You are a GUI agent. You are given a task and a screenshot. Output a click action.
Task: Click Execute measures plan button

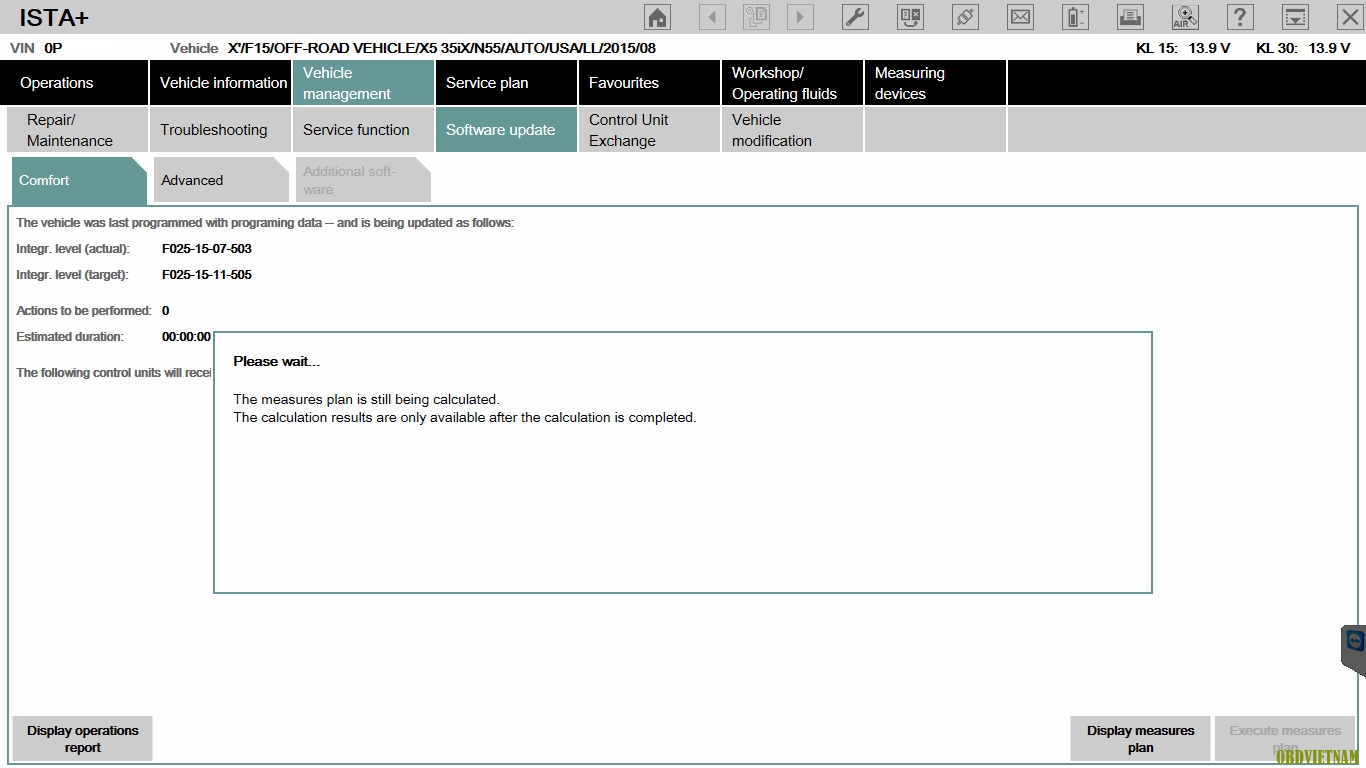pos(1285,739)
